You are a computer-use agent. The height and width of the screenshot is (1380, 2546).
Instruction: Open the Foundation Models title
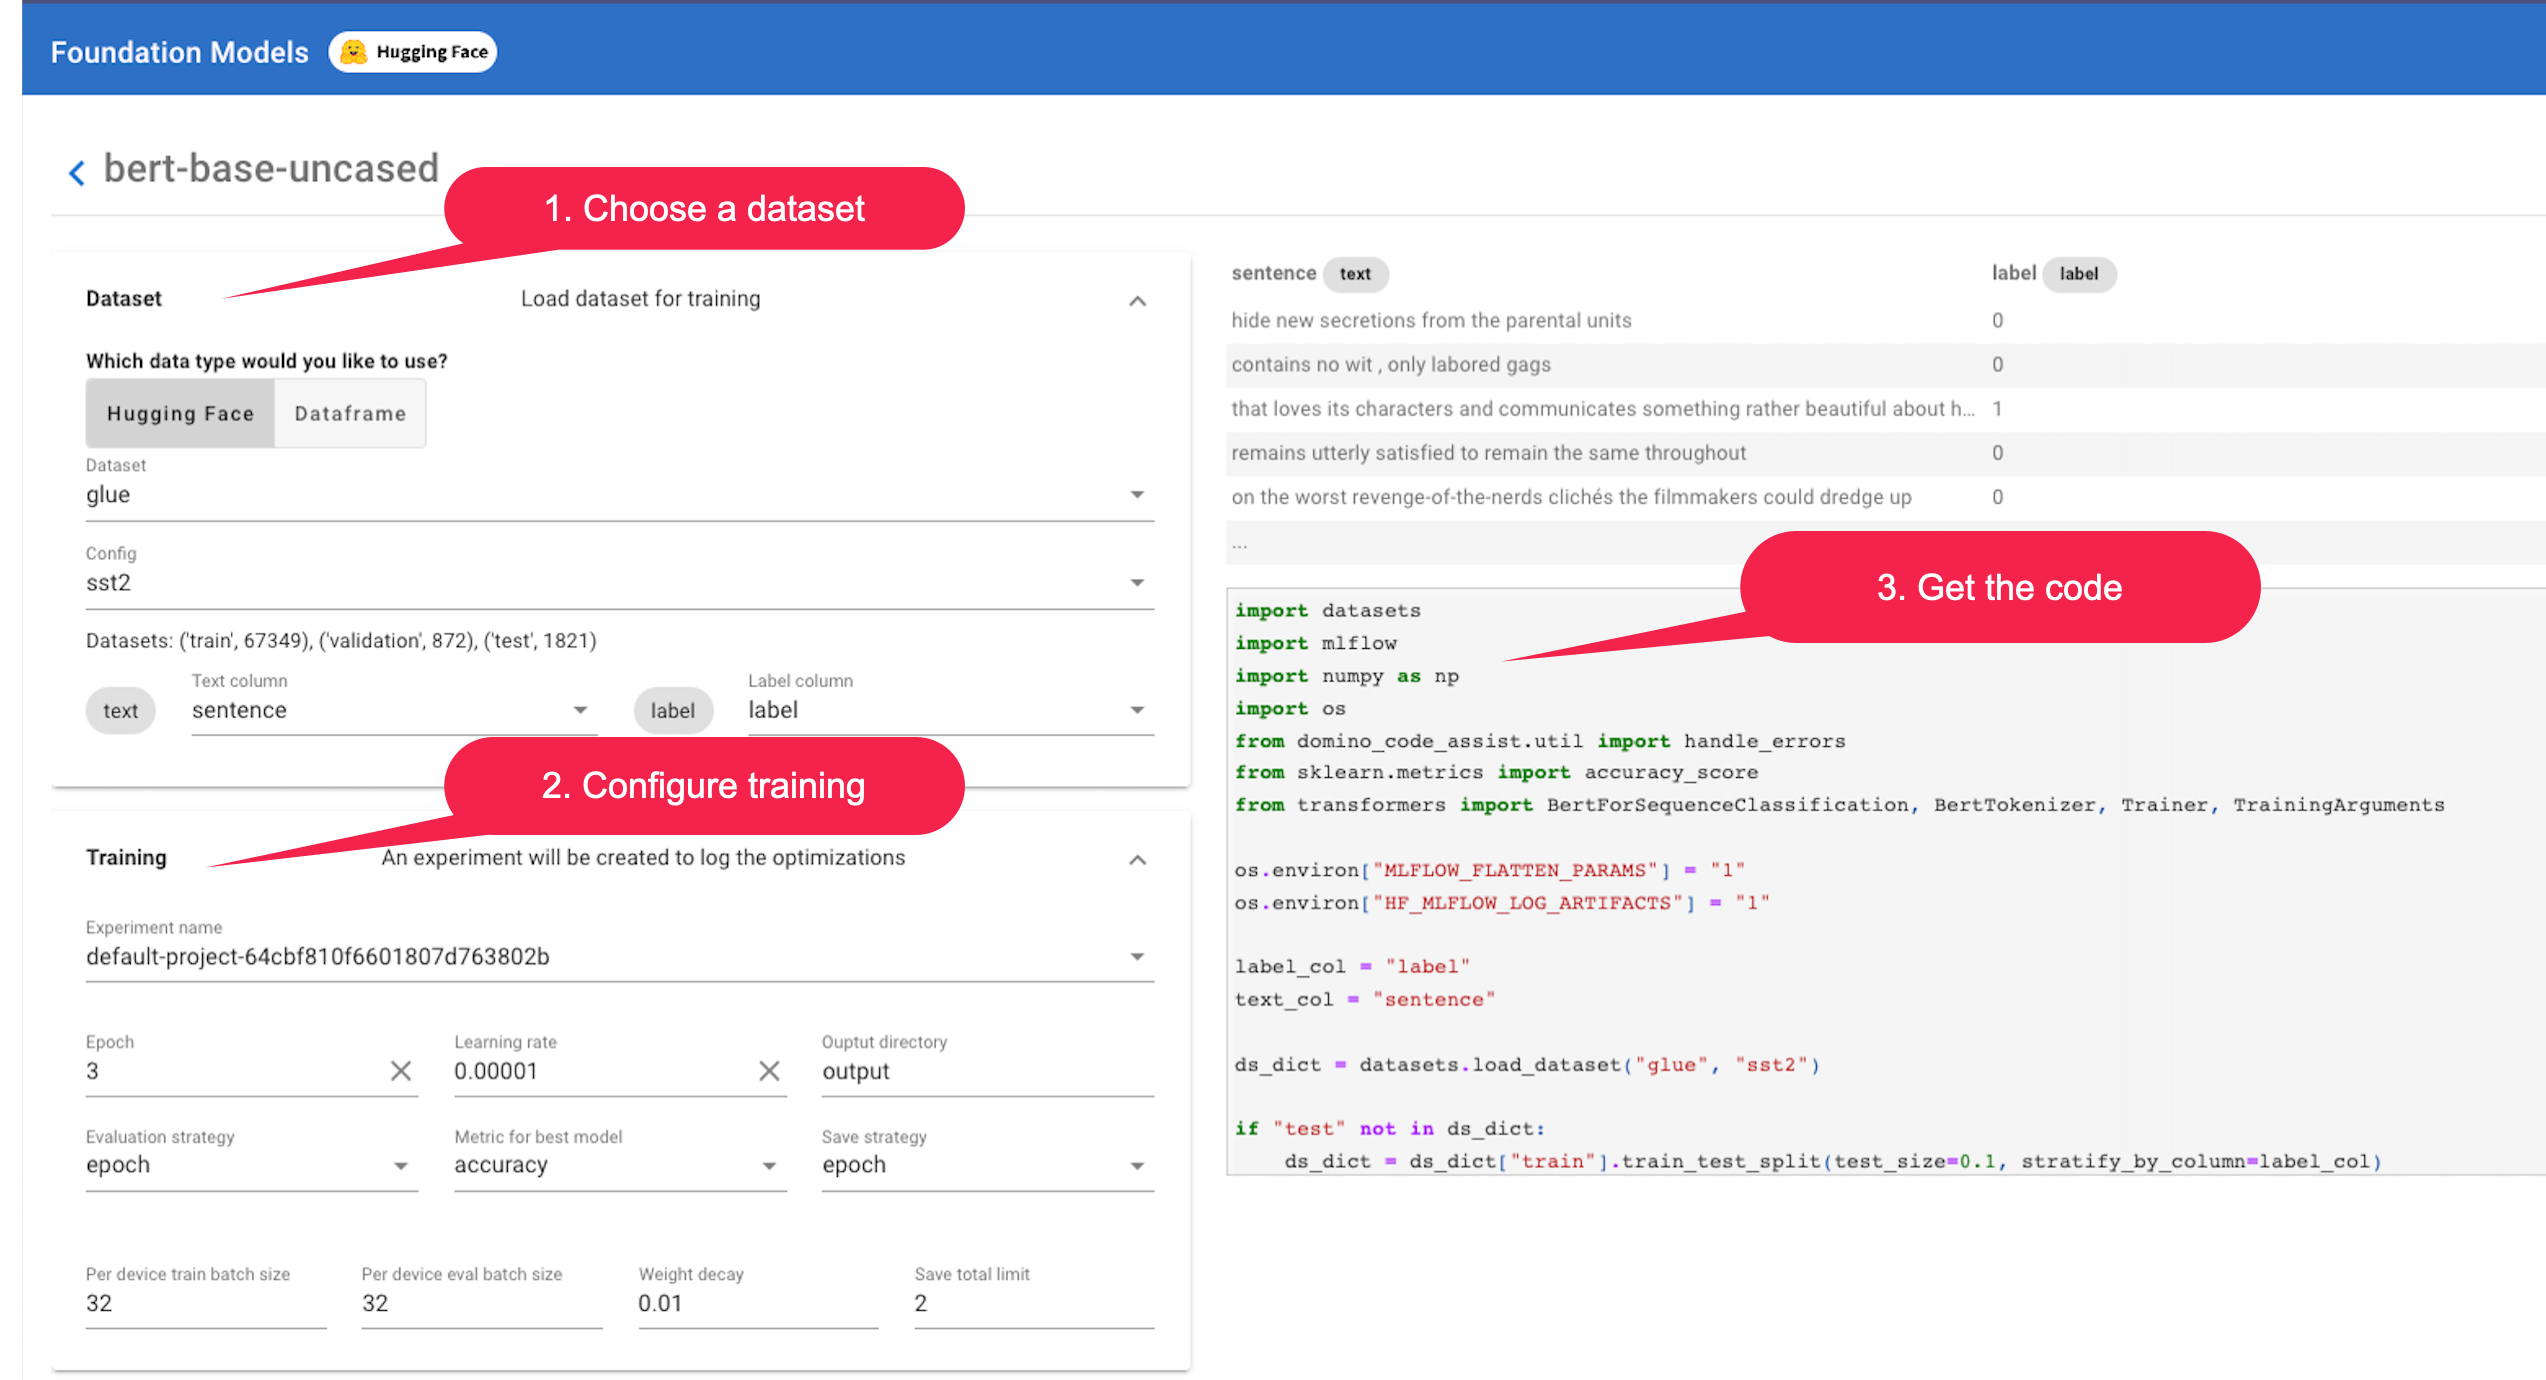180,52
